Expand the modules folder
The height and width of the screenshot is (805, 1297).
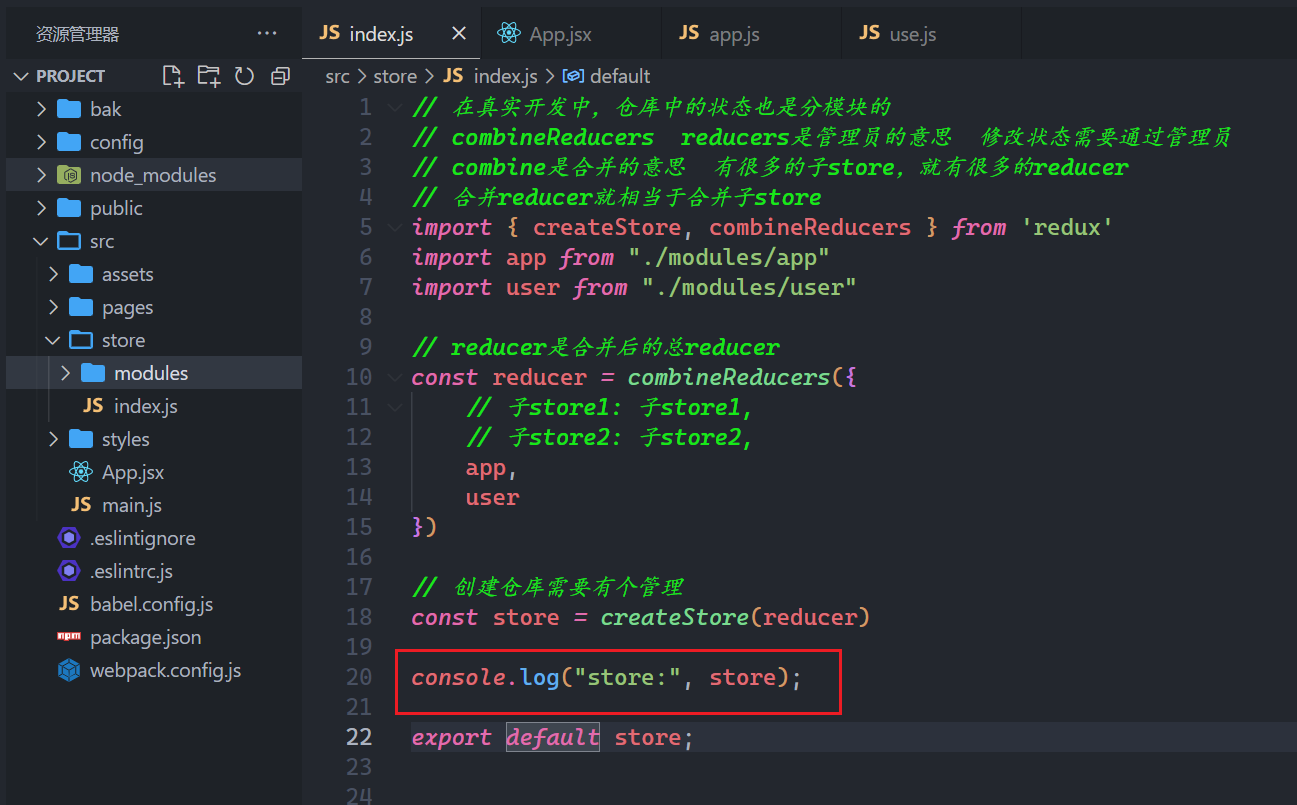click(65, 373)
